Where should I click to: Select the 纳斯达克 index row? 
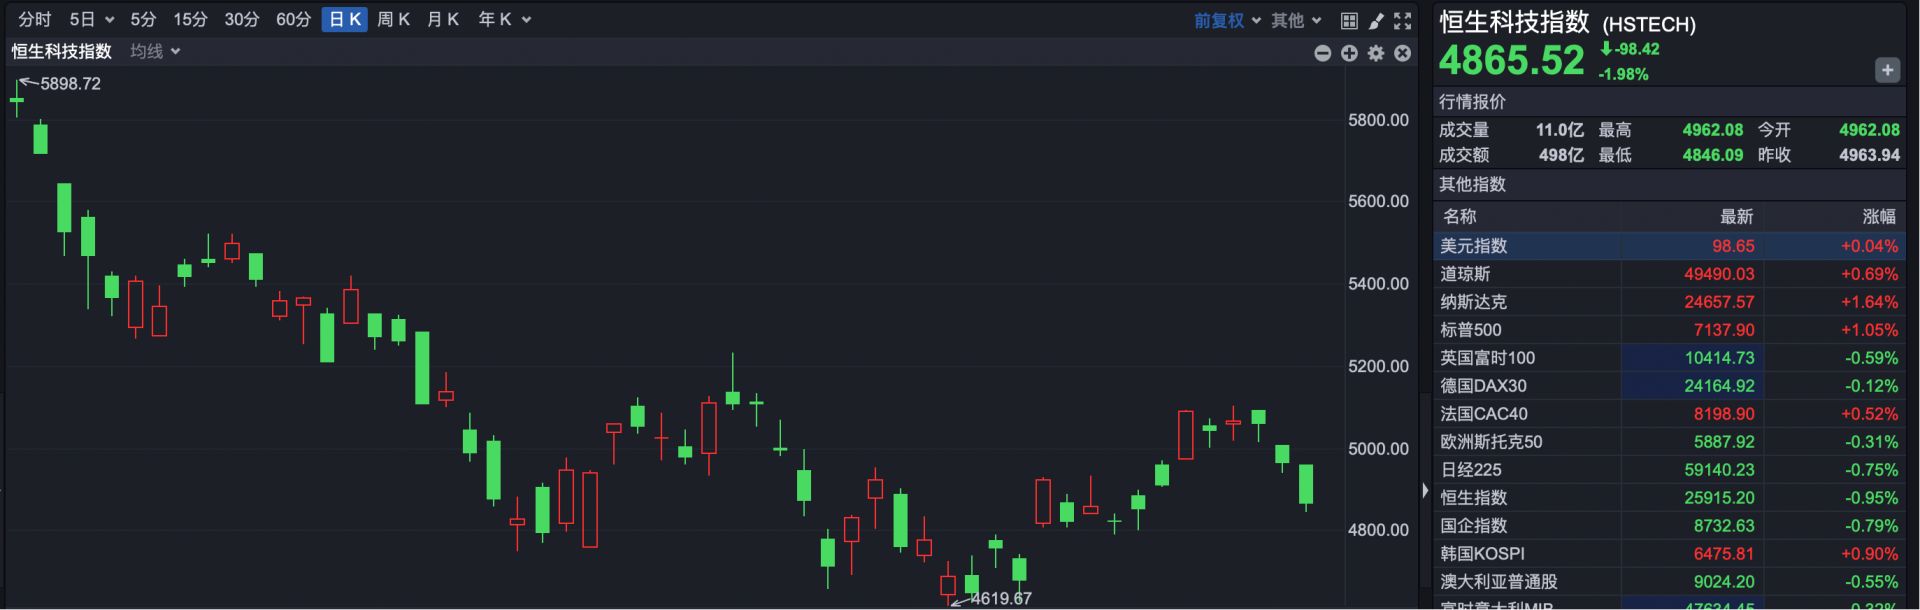1669,302
